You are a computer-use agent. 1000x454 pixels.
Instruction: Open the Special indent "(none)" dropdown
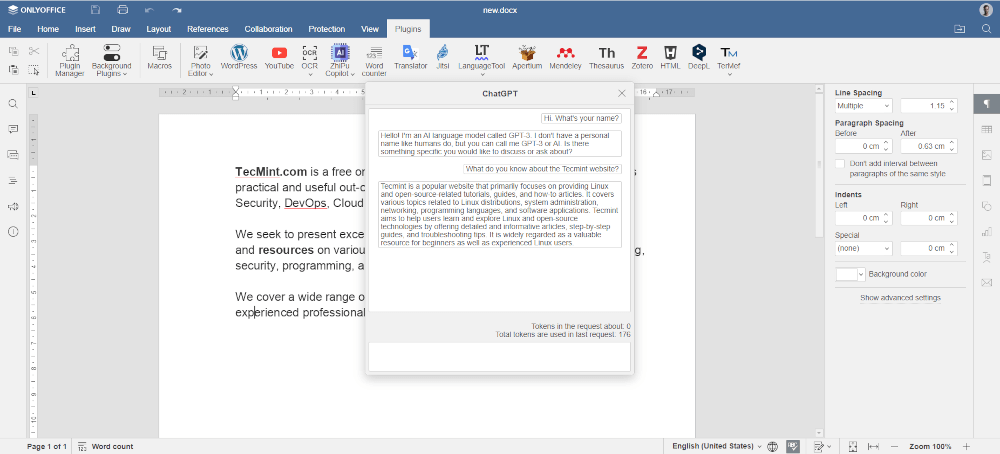pyautogui.click(x=863, y=248)
